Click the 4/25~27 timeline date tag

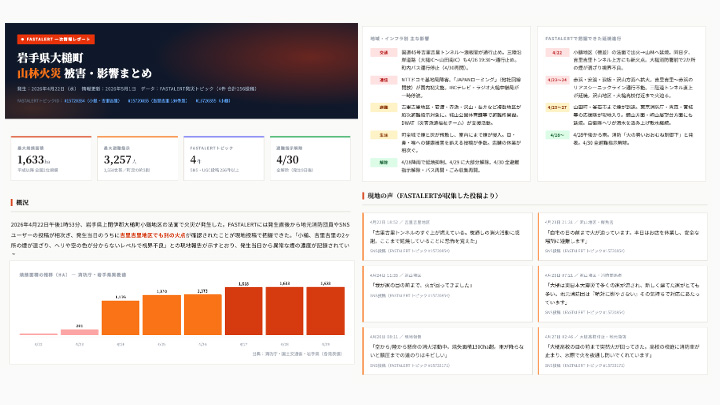tap(557, 107)
